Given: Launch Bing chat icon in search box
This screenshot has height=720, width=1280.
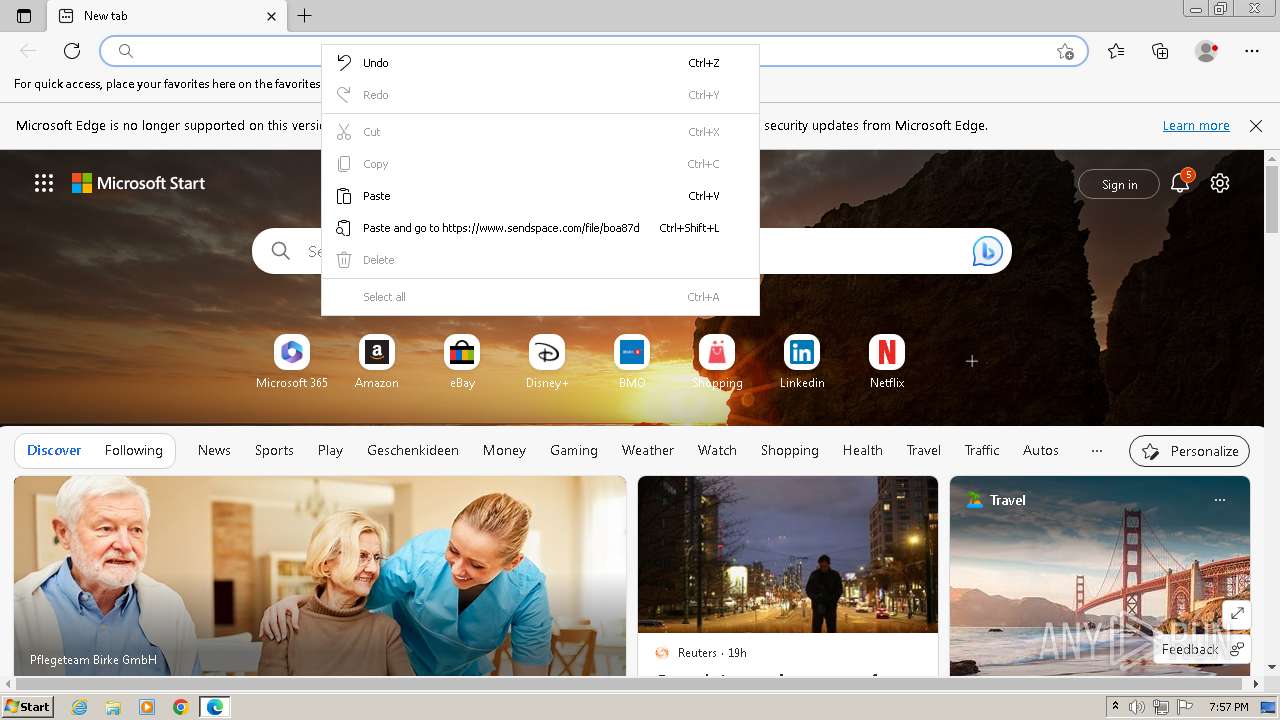Looking at the screenshot, I should point(987,251).
